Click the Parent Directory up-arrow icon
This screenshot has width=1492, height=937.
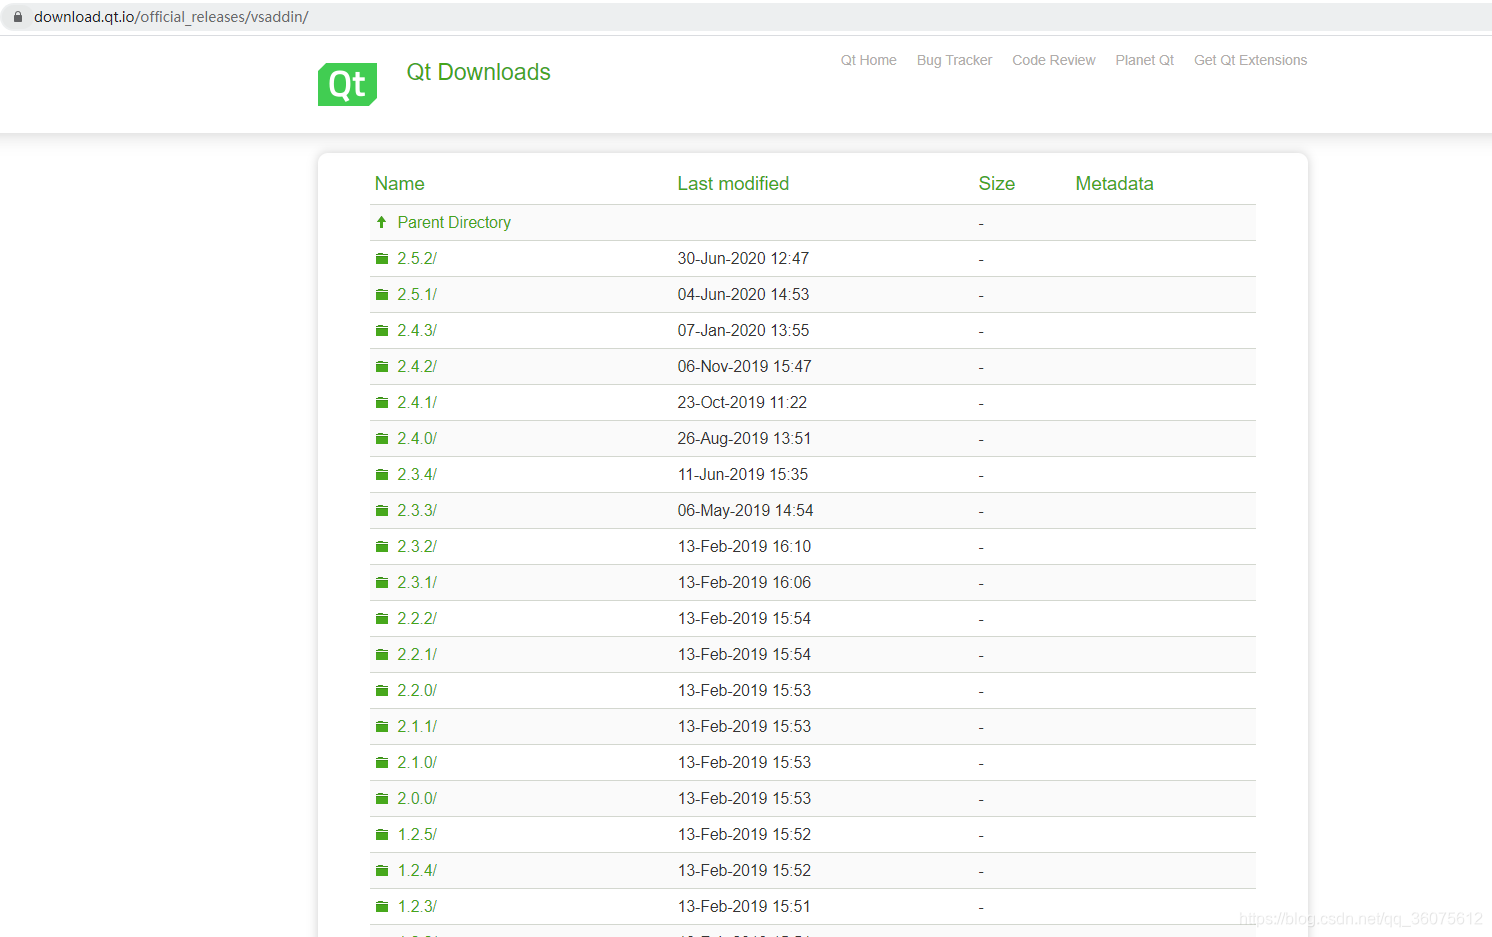(381, 222)
